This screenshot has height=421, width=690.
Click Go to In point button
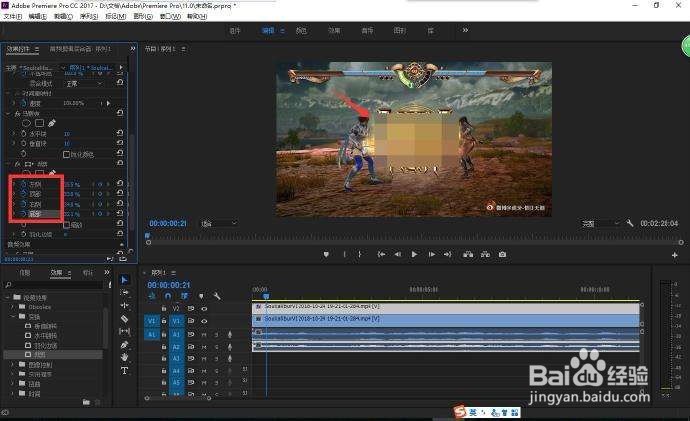click(381, 254)
